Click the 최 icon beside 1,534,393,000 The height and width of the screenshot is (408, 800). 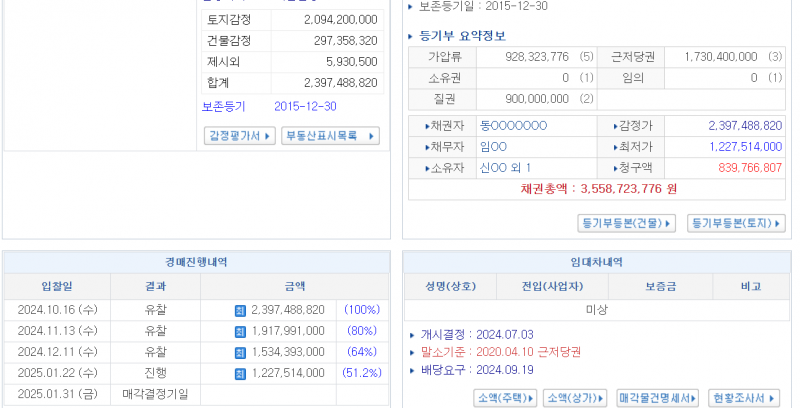(x=239, y=352)
